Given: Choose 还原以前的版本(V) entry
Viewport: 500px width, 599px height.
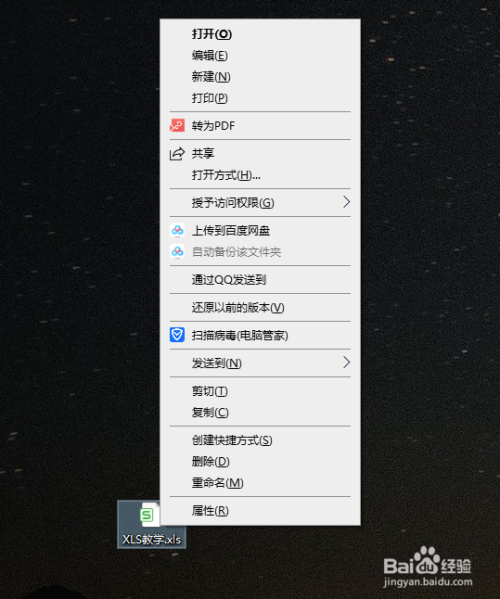Looking at the screenshot, I should 260,308.
